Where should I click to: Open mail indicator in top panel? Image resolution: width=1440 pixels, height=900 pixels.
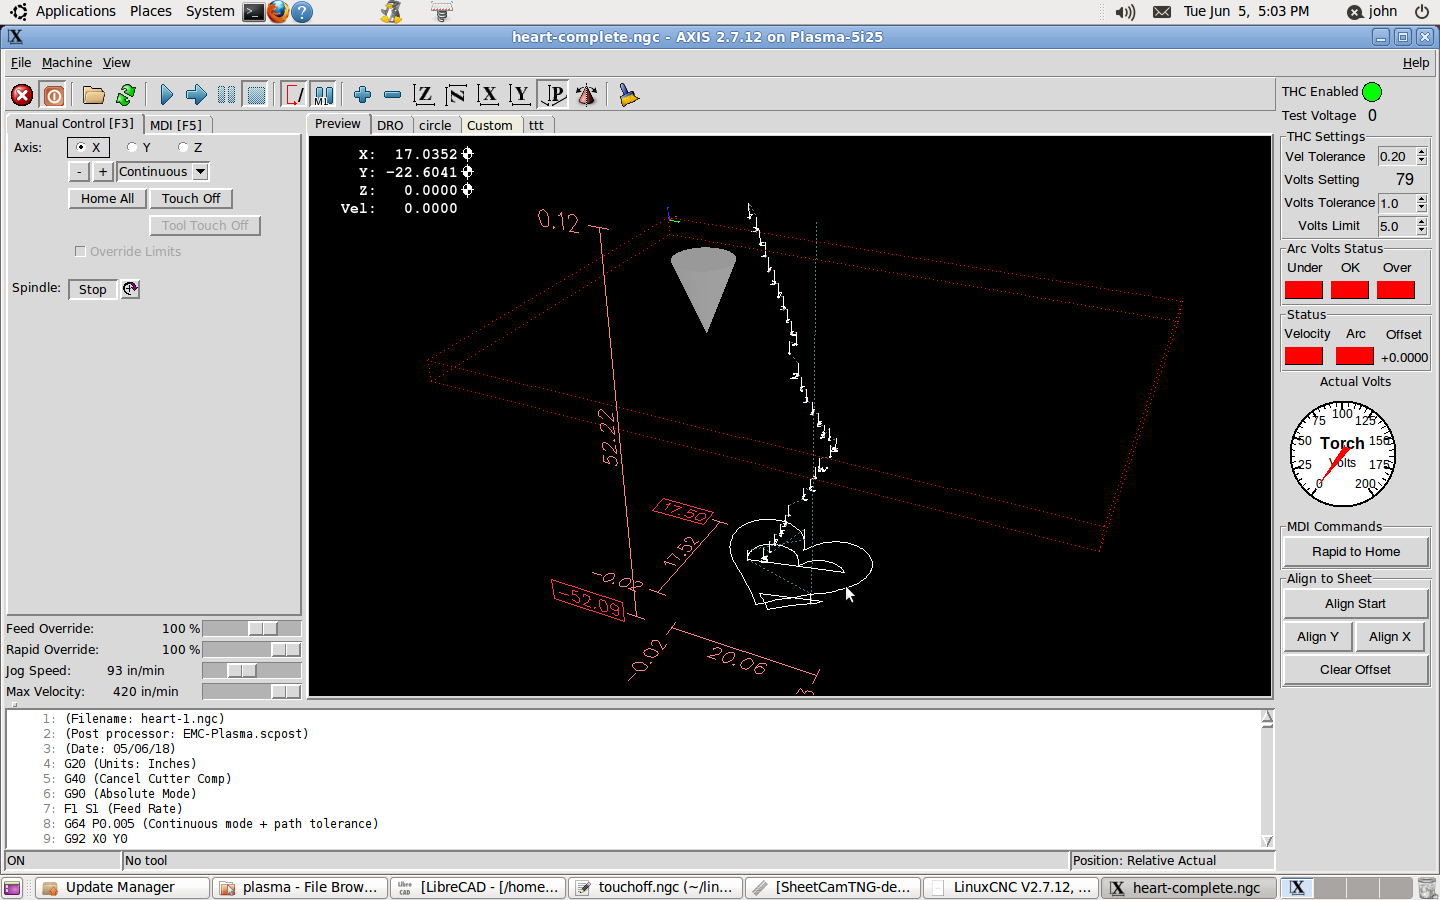point(1162,12)
